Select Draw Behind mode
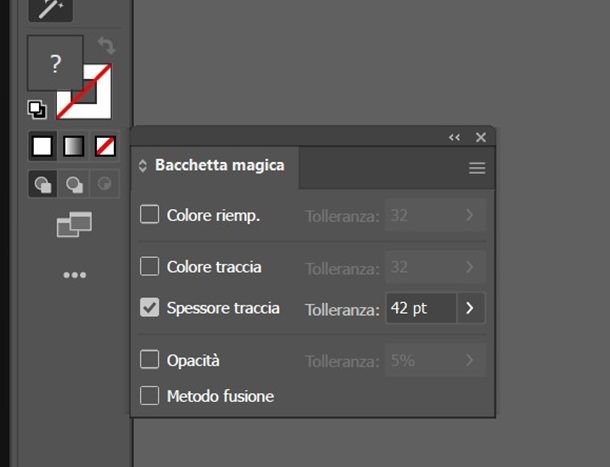 [74, 184]
